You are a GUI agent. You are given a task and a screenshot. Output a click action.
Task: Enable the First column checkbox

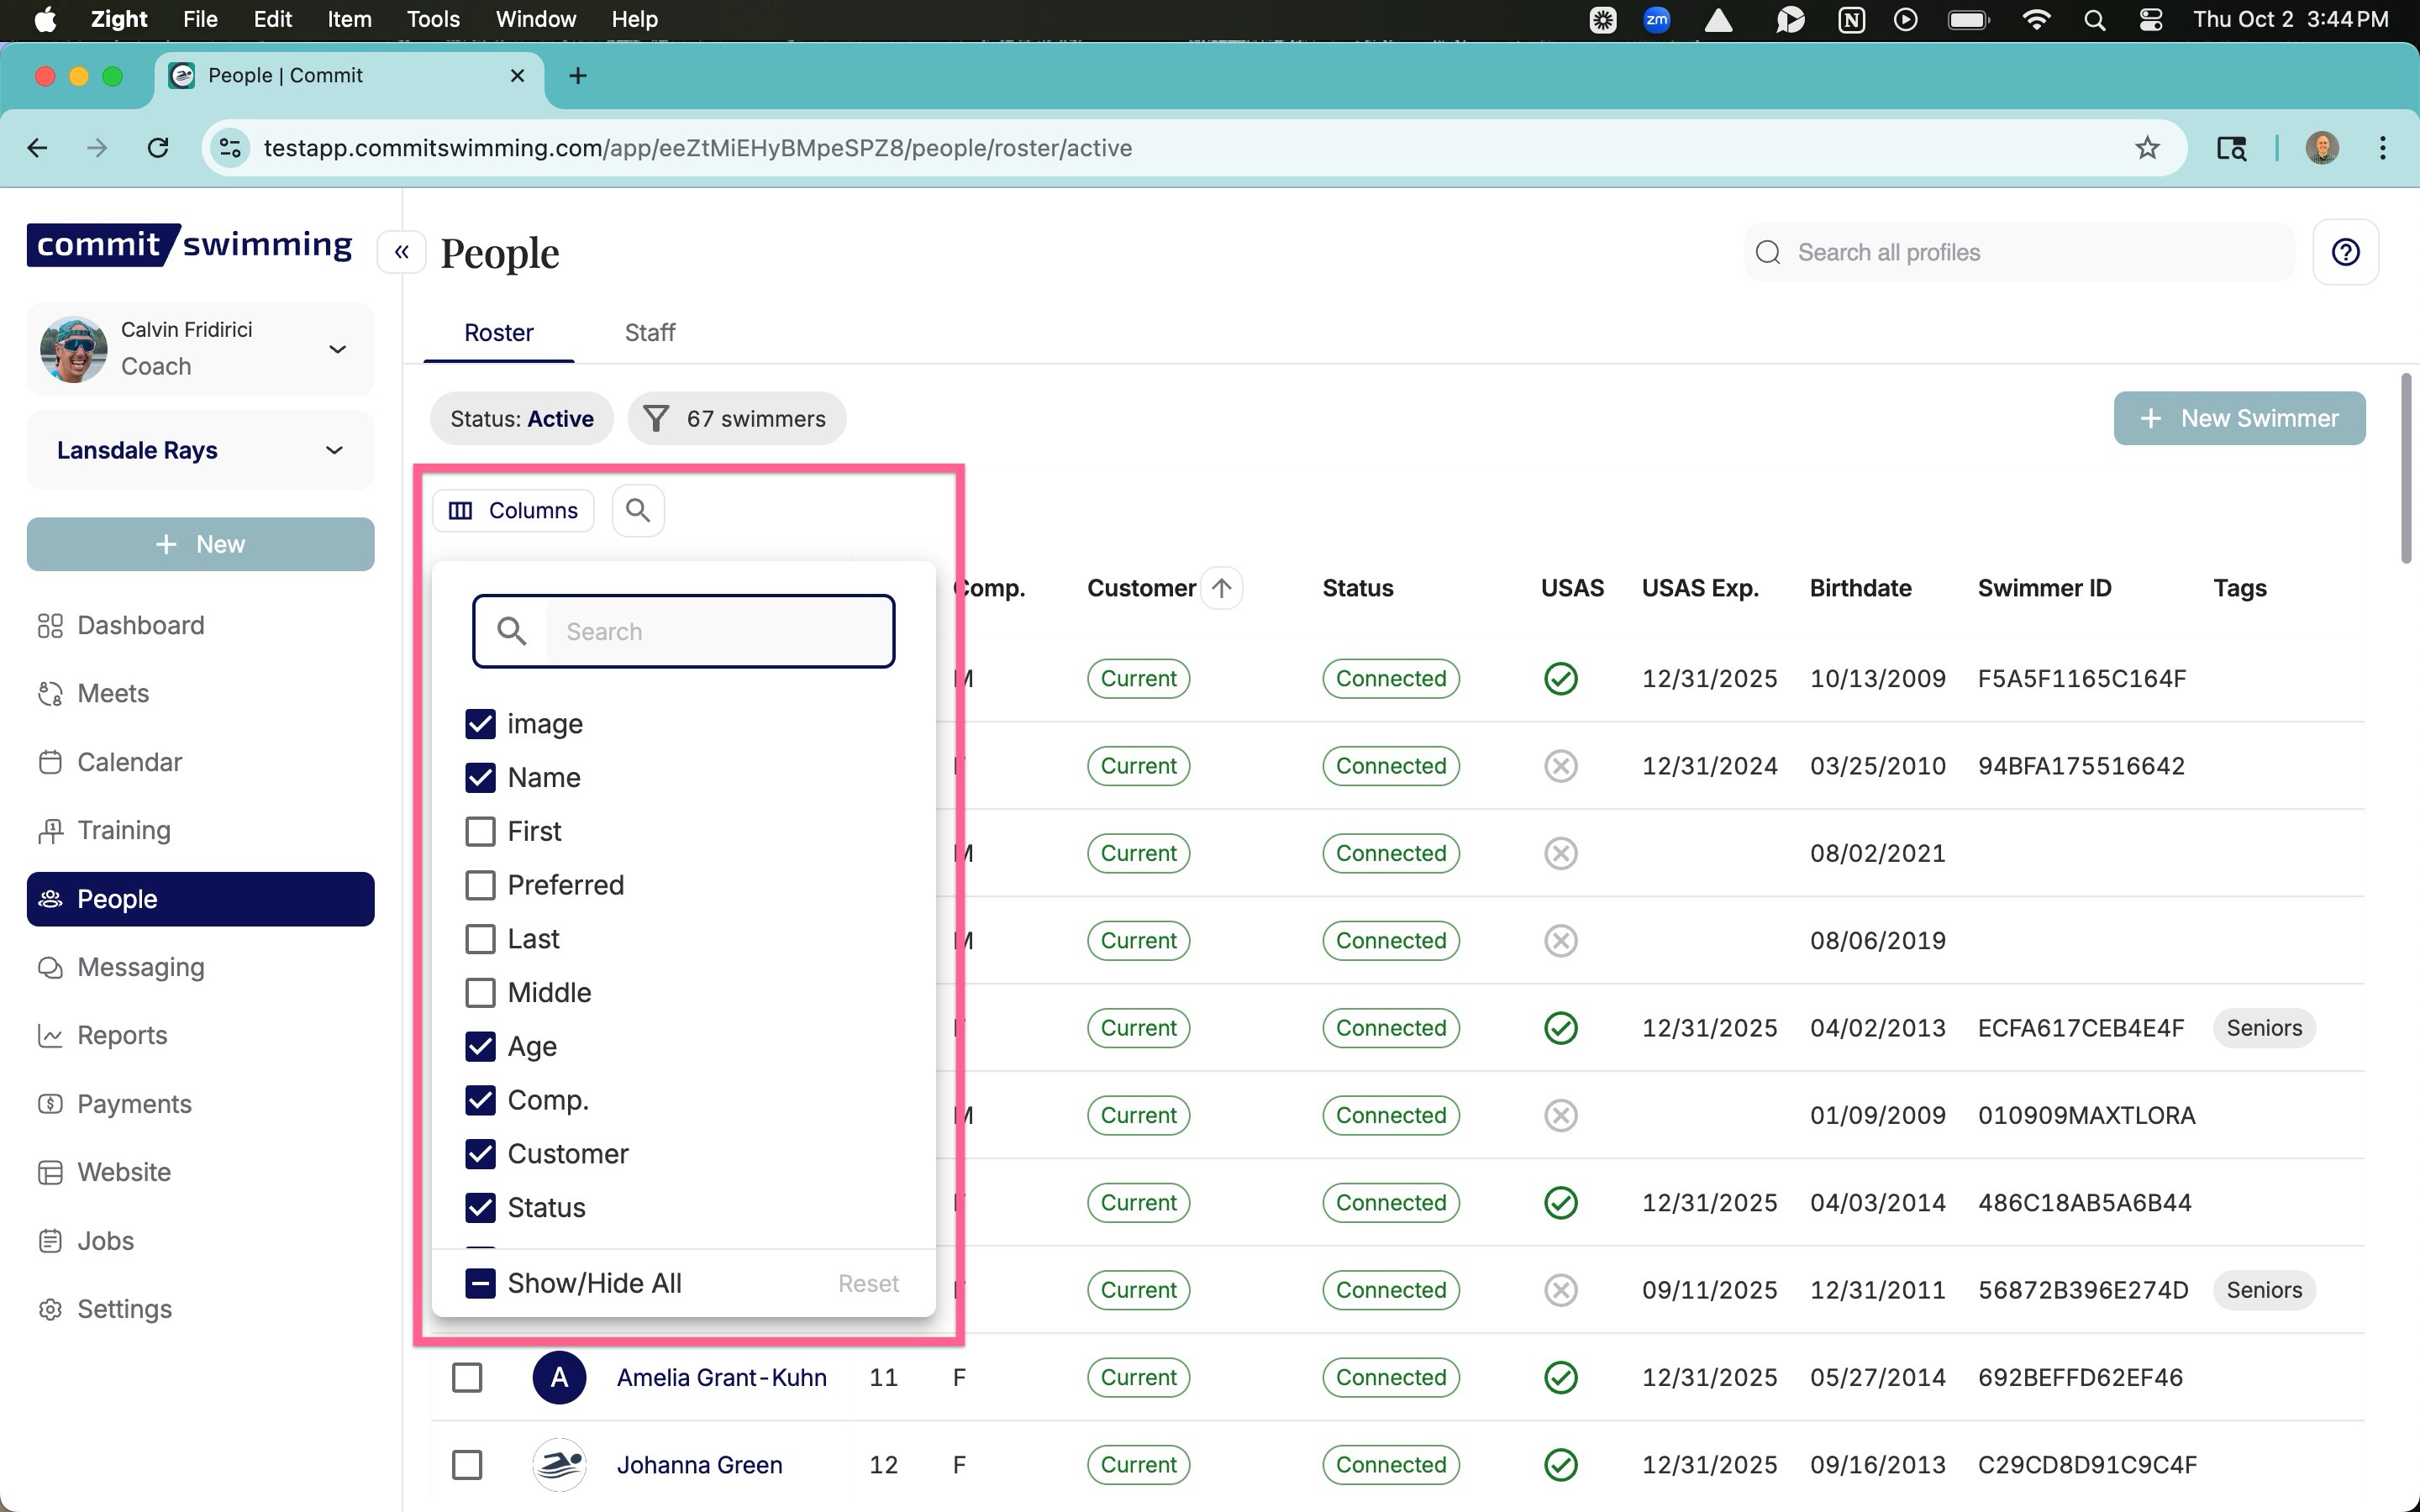tap(480, 831)
